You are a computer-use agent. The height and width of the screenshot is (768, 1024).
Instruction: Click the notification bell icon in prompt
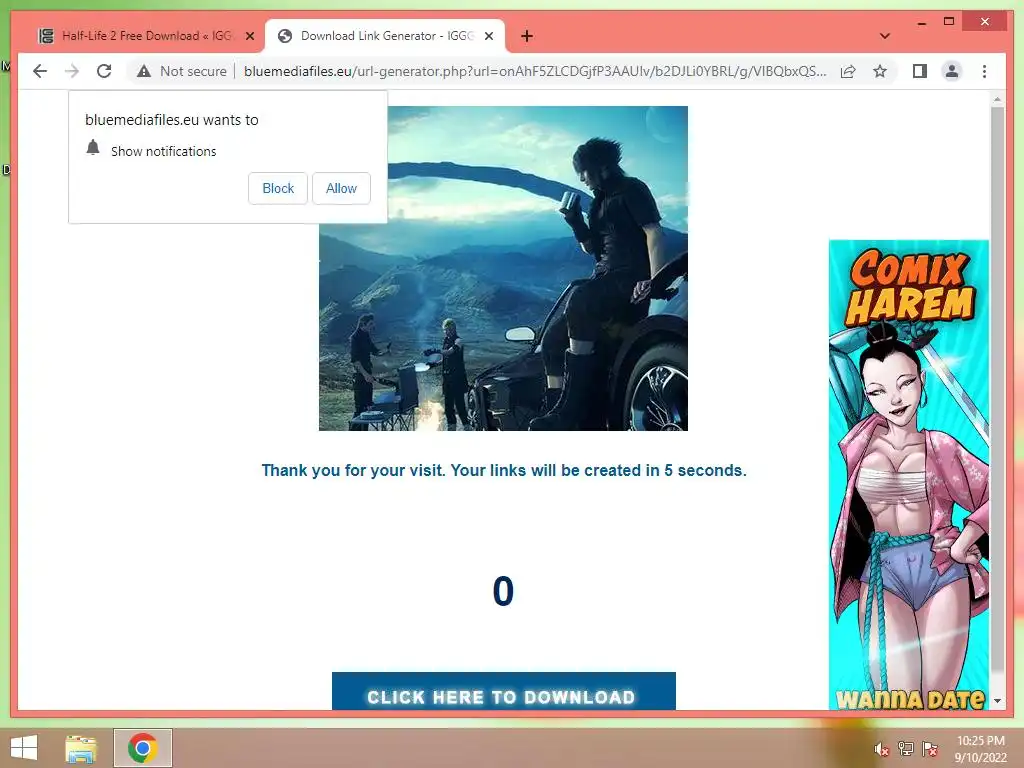pos(93,148)
